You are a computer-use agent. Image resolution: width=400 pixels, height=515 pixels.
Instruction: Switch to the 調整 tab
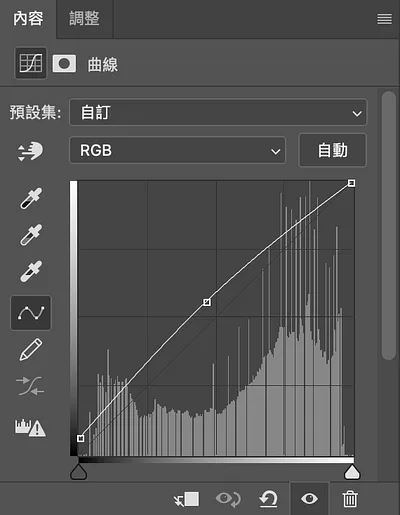[x=84, y=19]
